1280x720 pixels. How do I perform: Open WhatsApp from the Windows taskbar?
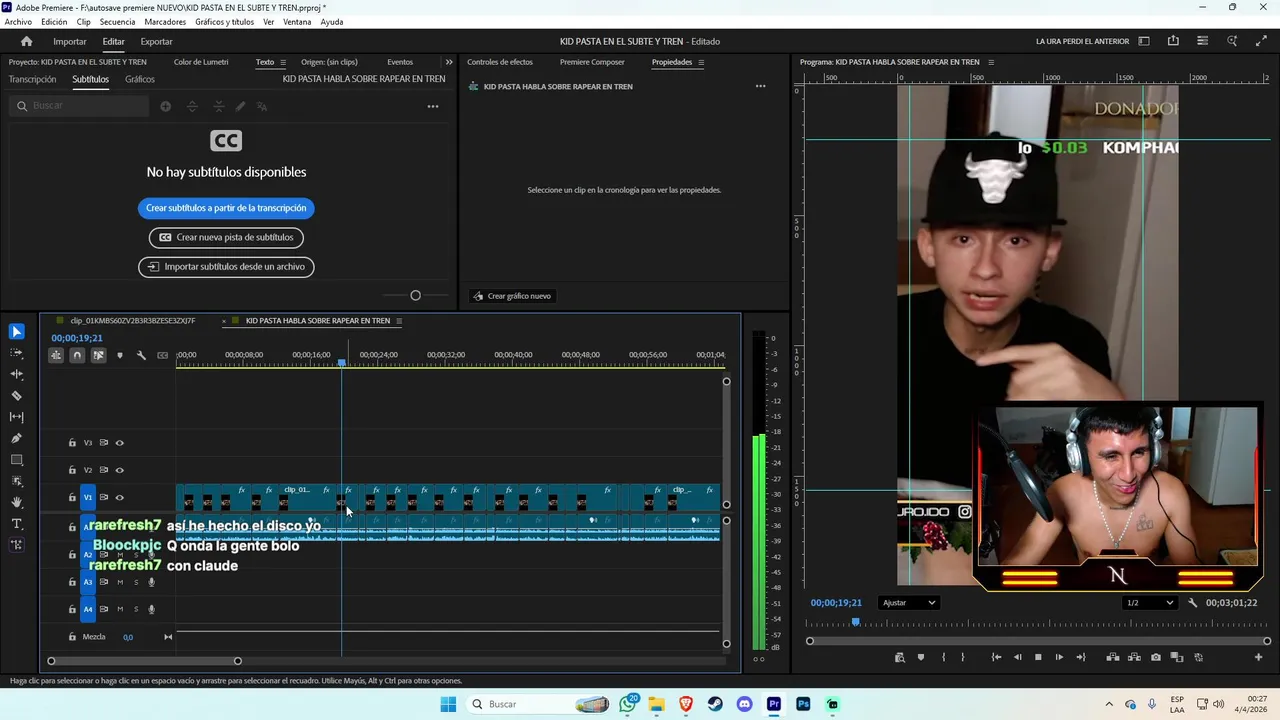(x=628, y=704)
